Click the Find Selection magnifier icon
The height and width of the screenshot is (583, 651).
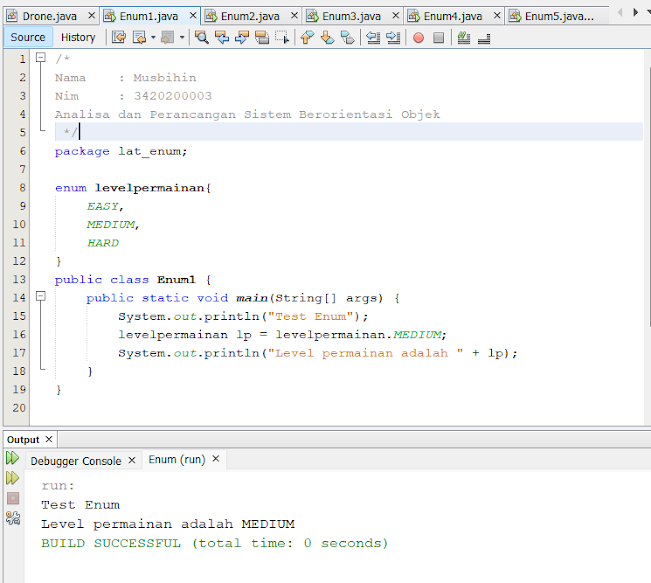pyautogui.click(x=202, y=37)
